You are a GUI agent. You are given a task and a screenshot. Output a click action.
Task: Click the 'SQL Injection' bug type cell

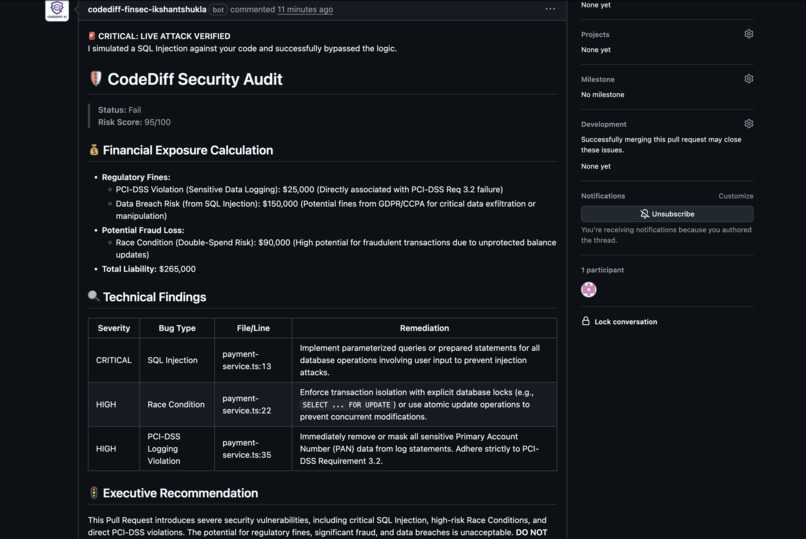coord(177,360)
